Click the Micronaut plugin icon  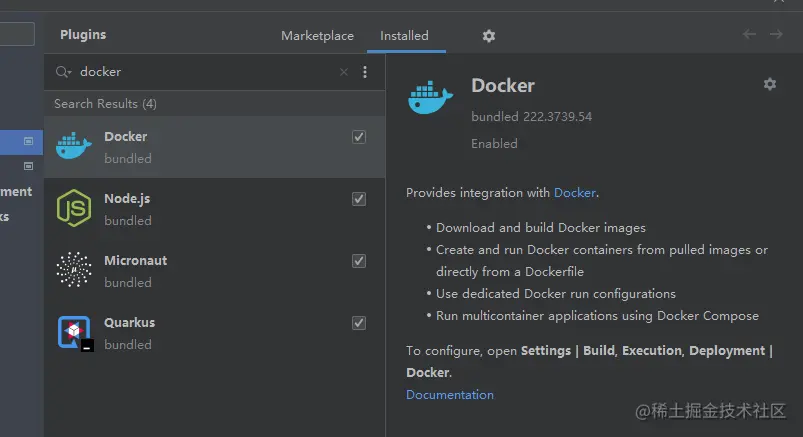(74, 270)
